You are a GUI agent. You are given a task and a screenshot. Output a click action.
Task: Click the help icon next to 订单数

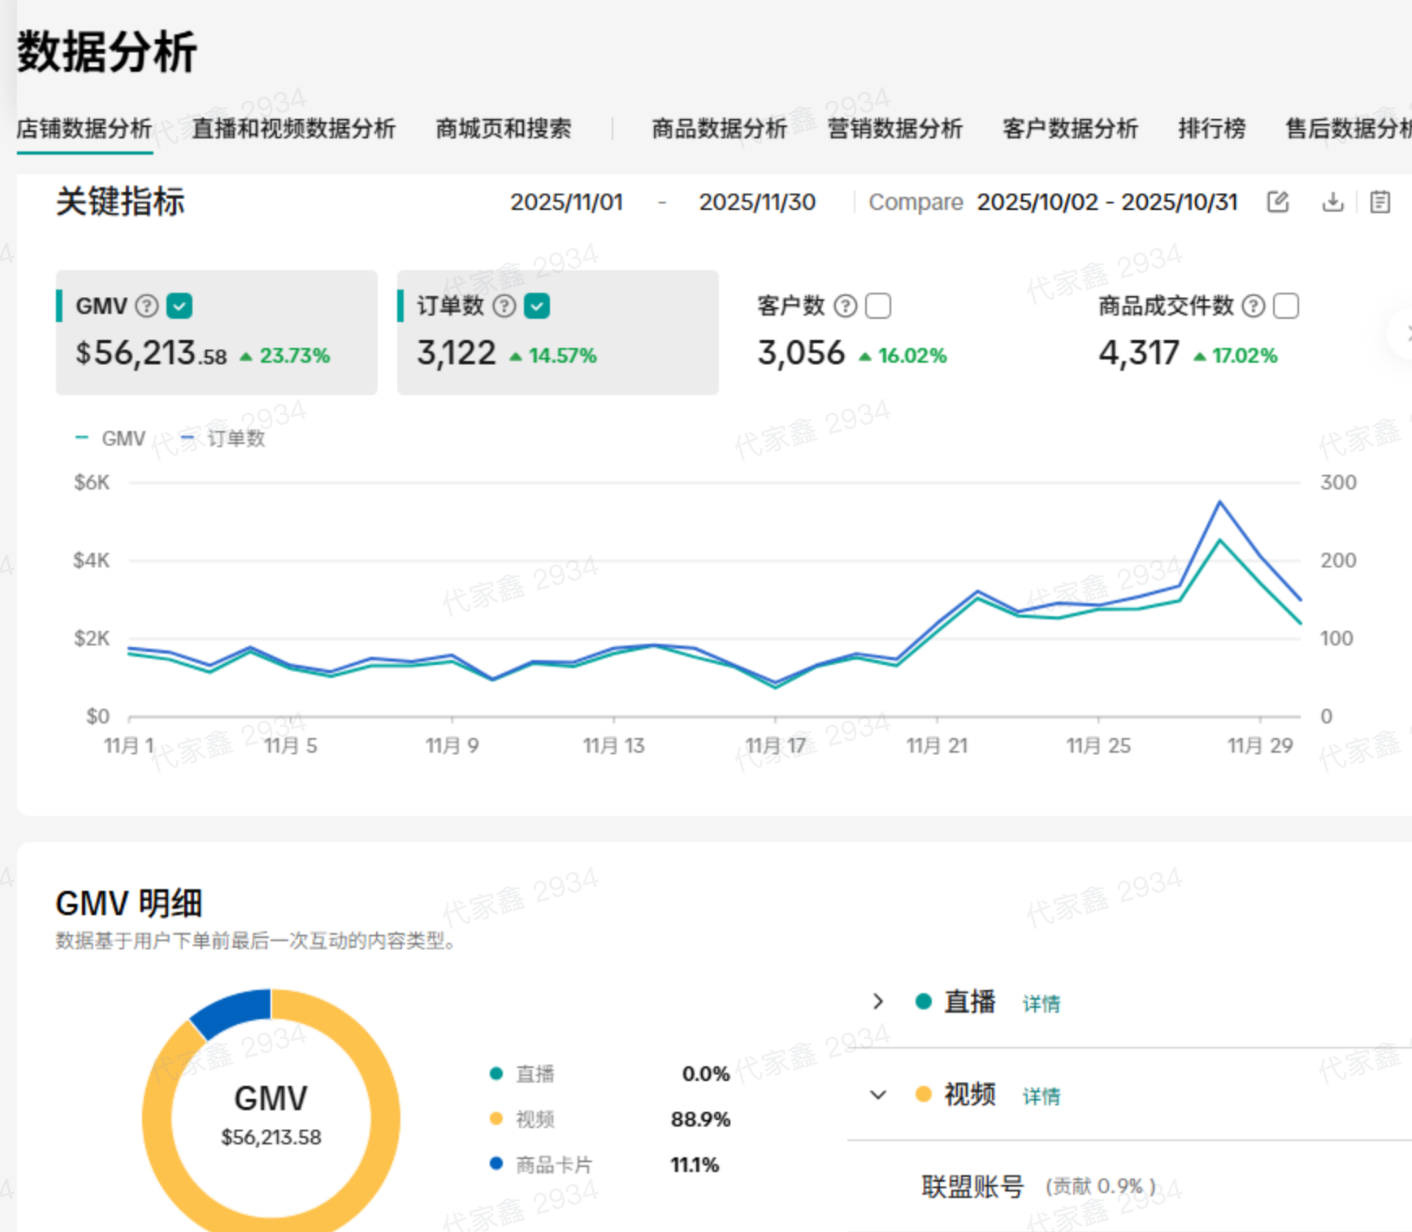pyautogui.click(x=505, y=306)
